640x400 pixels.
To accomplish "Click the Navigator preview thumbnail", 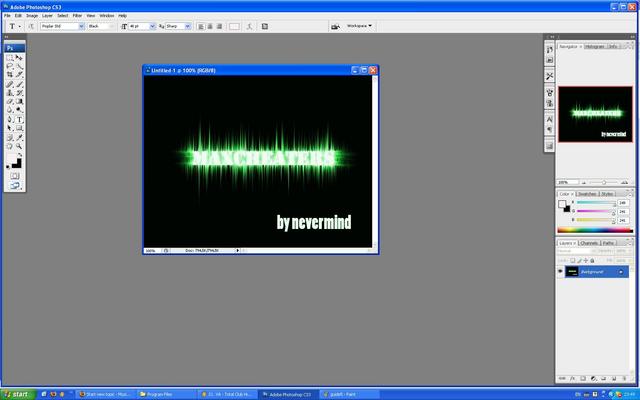I will [595, 114].
